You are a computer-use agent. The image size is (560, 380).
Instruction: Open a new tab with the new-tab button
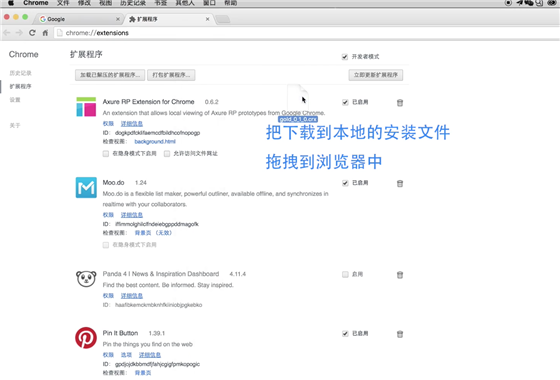[x=223, y=19]
